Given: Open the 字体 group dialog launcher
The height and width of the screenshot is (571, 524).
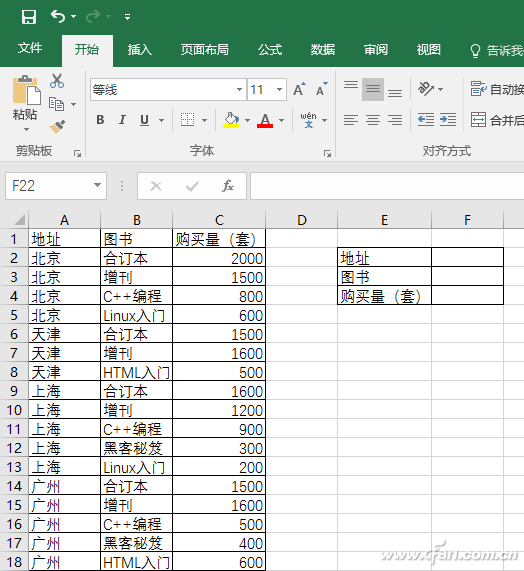Looking at the screenshot, I should 327,153.
